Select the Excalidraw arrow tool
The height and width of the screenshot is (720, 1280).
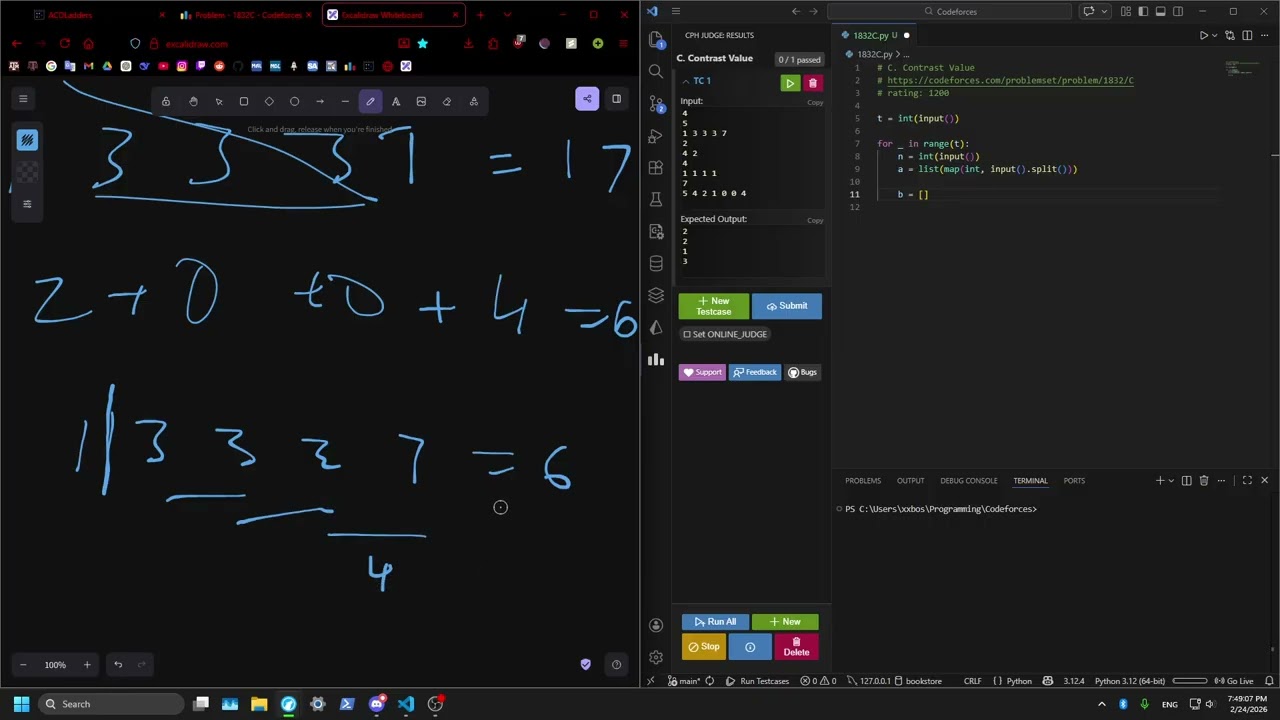(x=320, y=101)
